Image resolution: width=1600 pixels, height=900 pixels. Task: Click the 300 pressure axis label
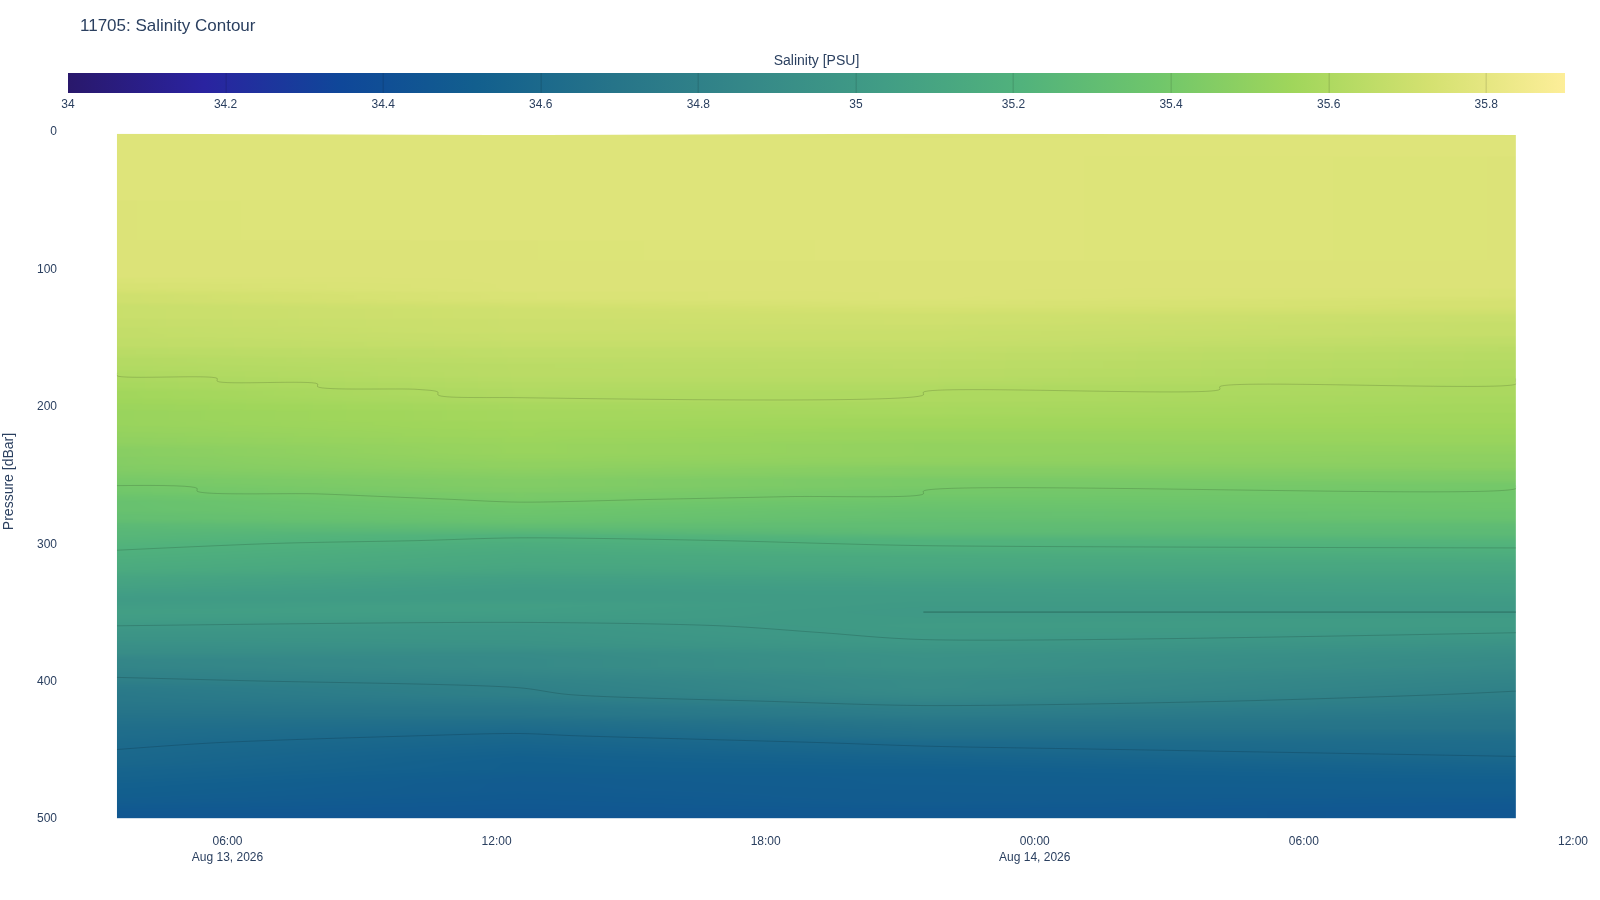(x=47, y=544)
